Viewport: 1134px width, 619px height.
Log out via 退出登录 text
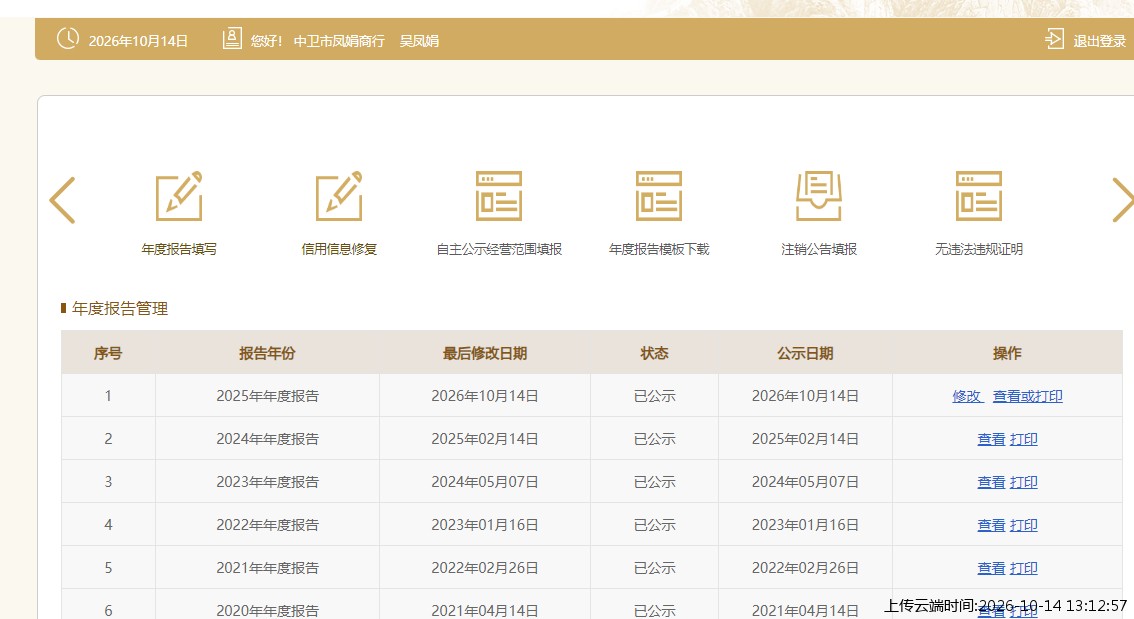1099,41
